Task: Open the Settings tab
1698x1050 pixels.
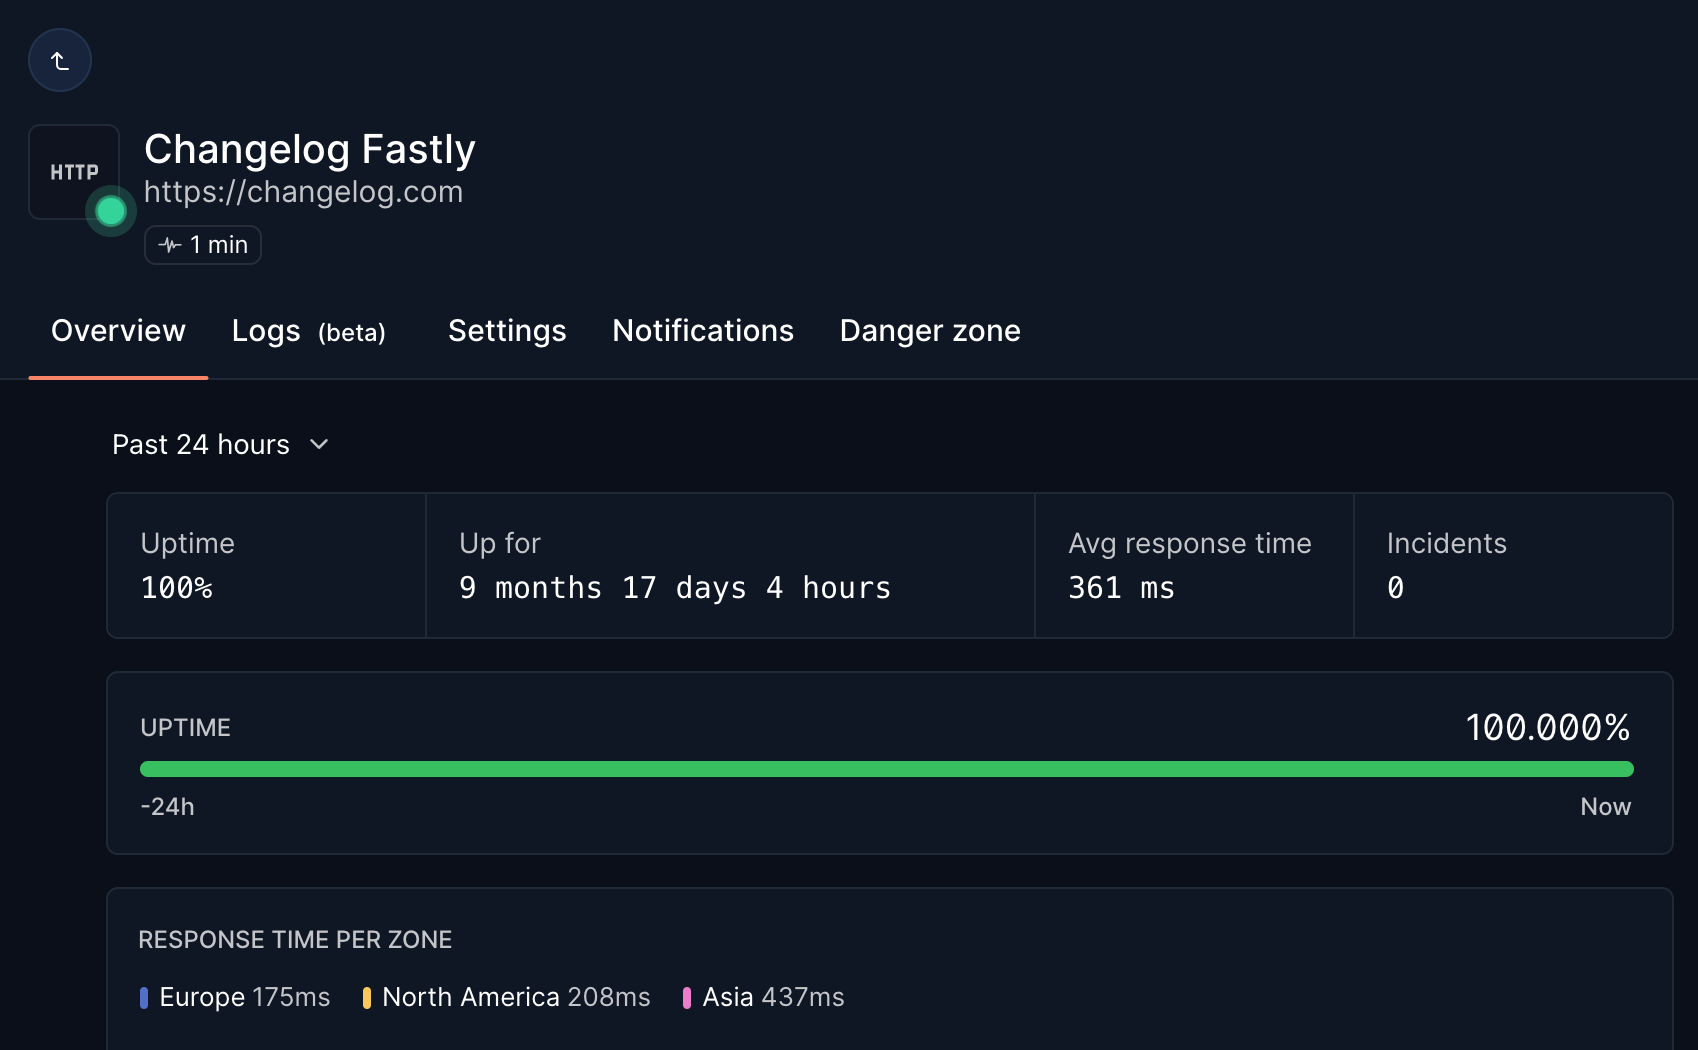Action: [x=507, y=331]
